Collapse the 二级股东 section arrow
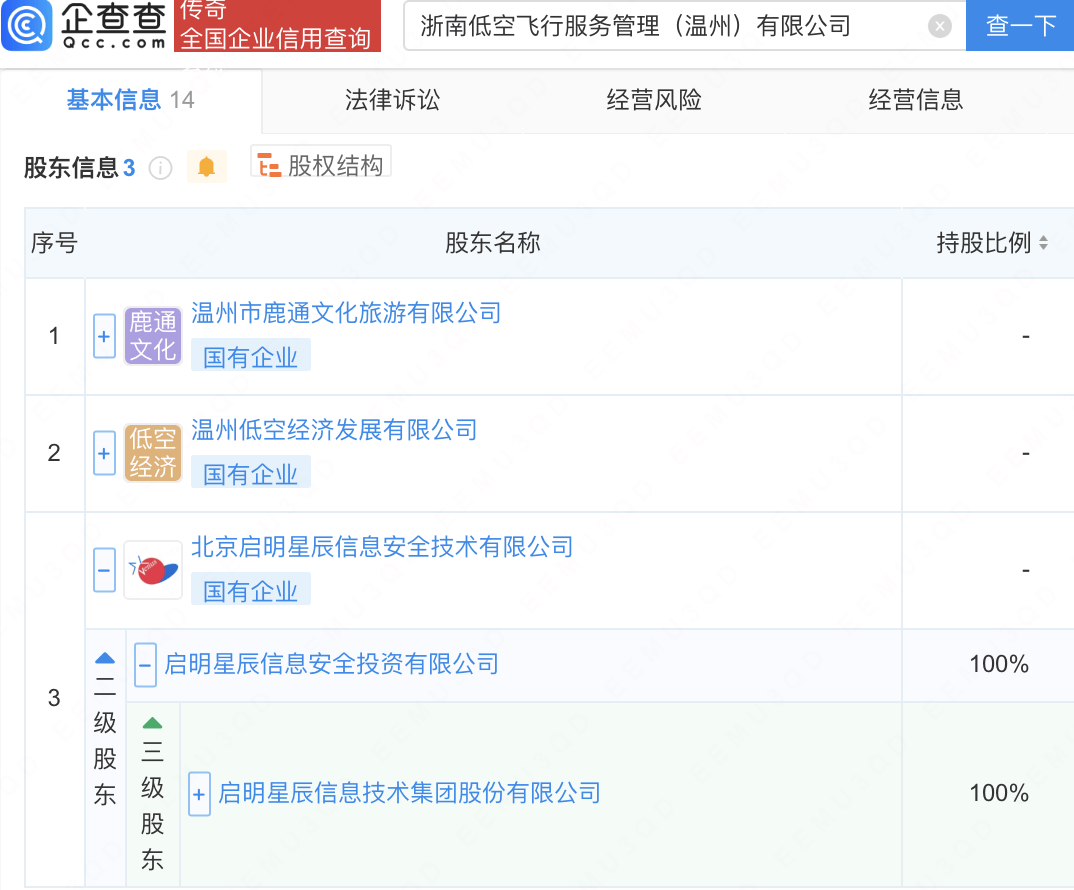The image size is (1074, 890). (105, 658)
